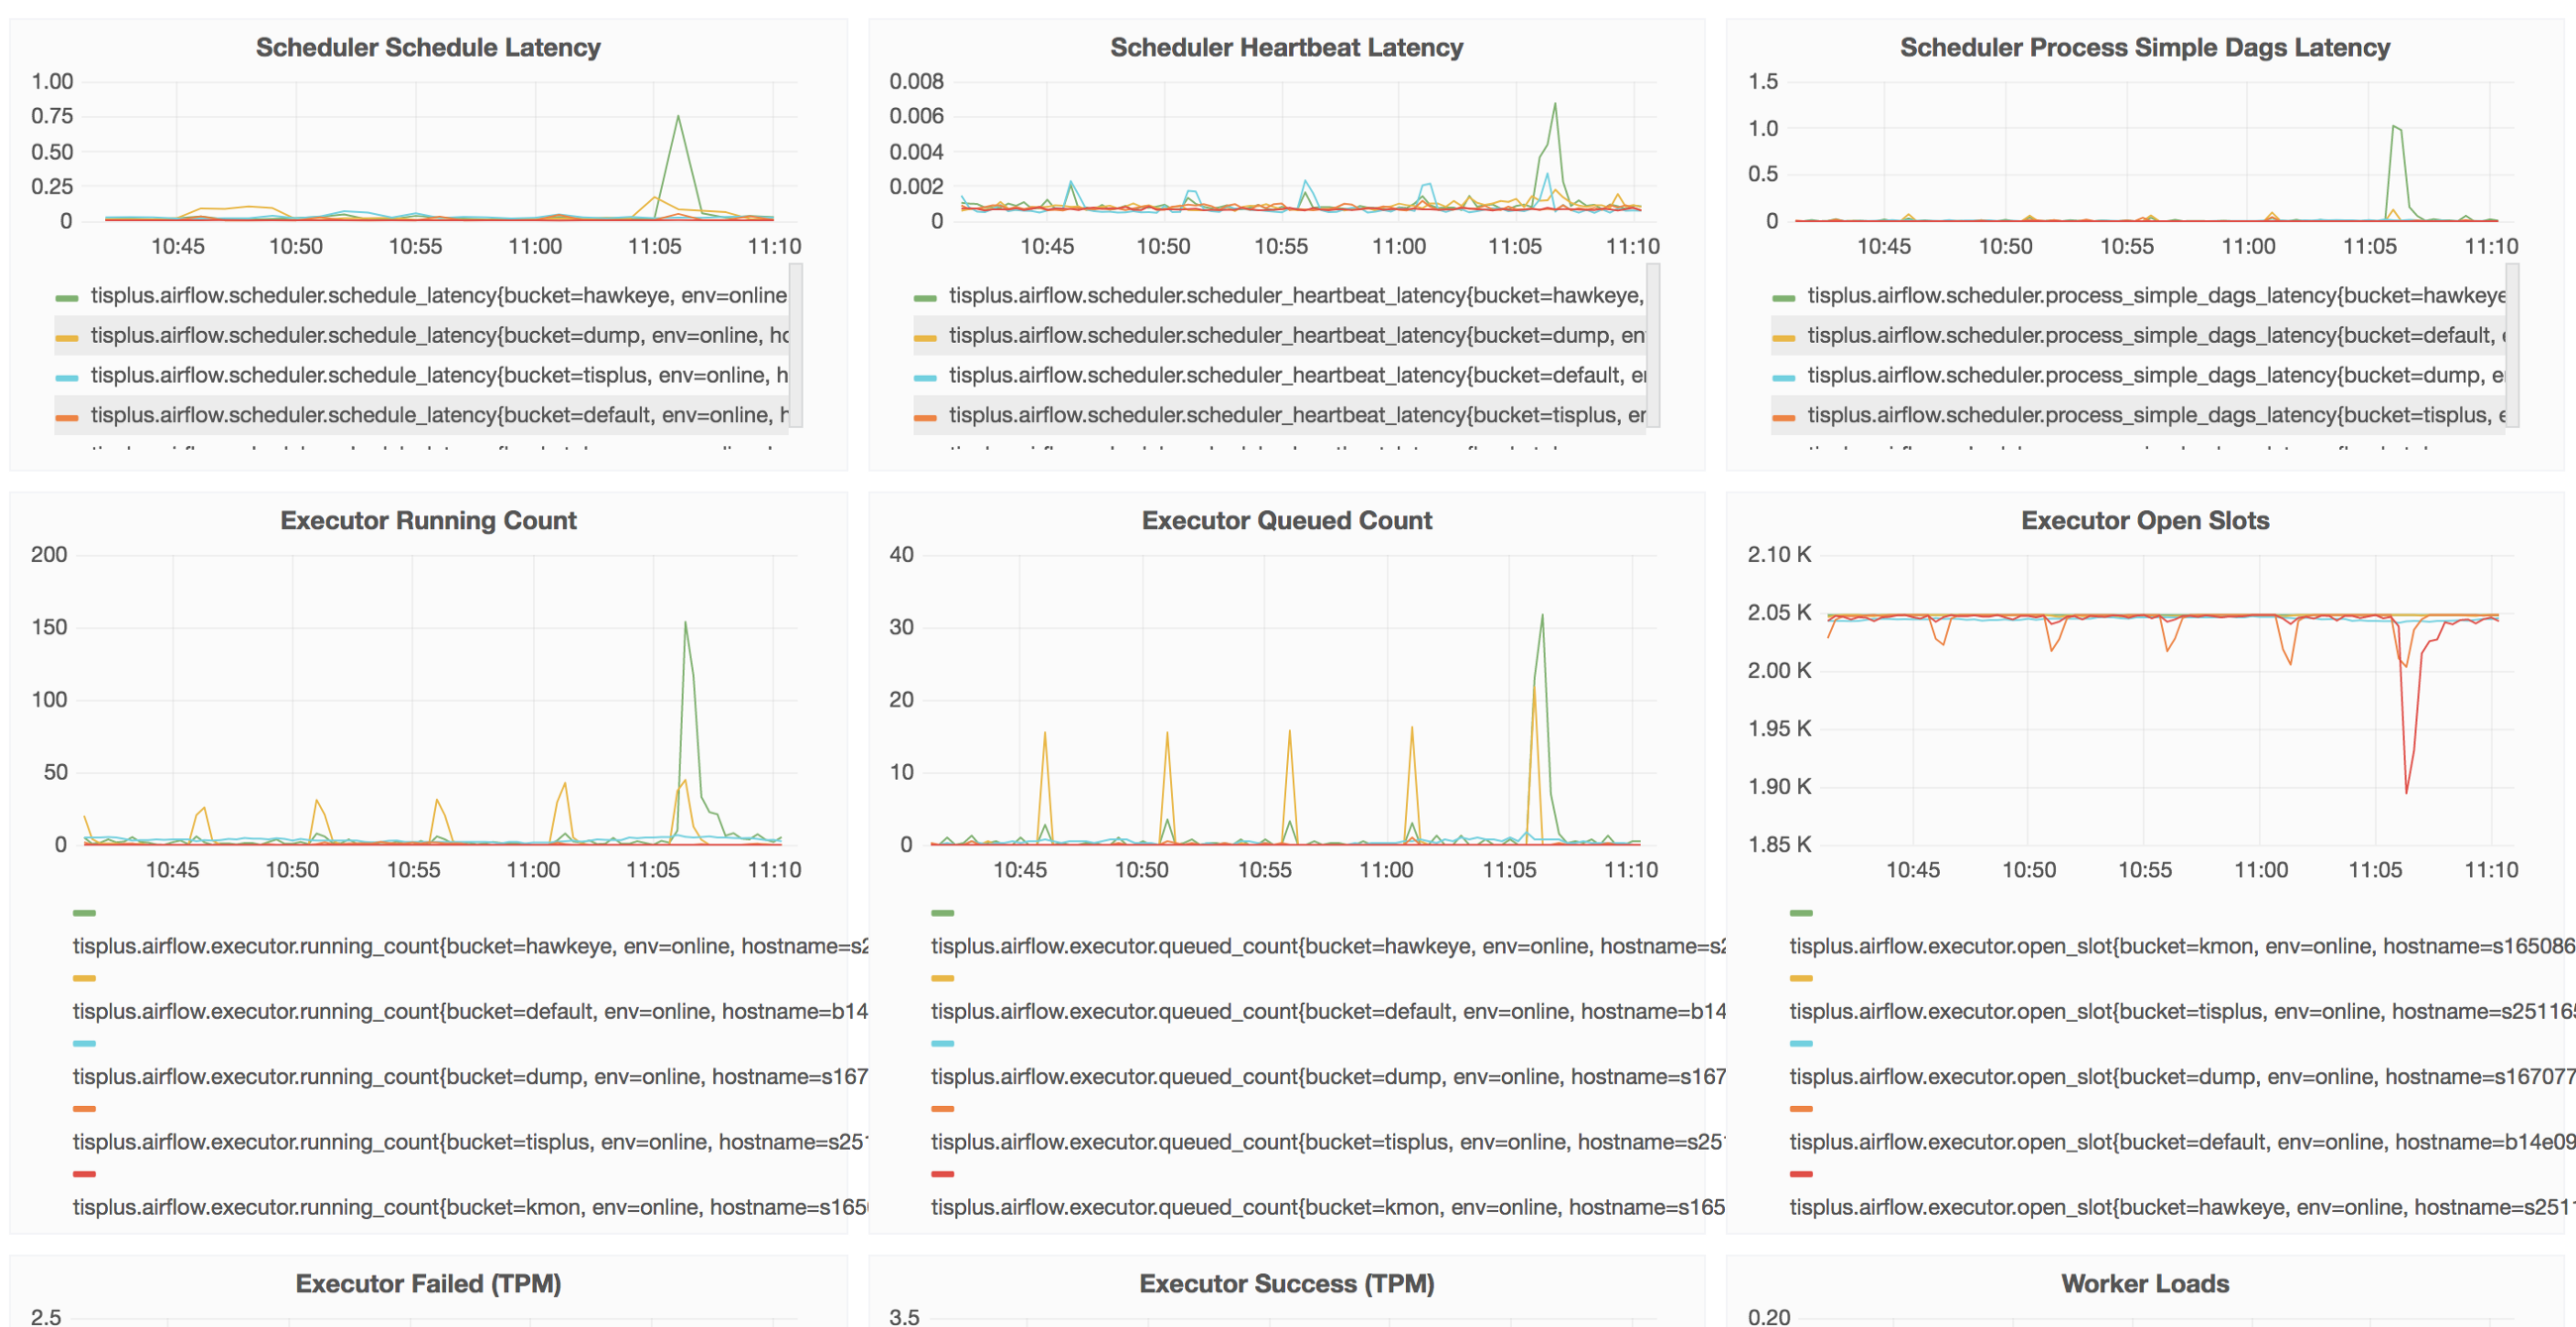This screenshot has width=2576, height=1327.
Task: Open Scheduler Heartbeat Latency panel title menu
Action: click(1286, 47)
